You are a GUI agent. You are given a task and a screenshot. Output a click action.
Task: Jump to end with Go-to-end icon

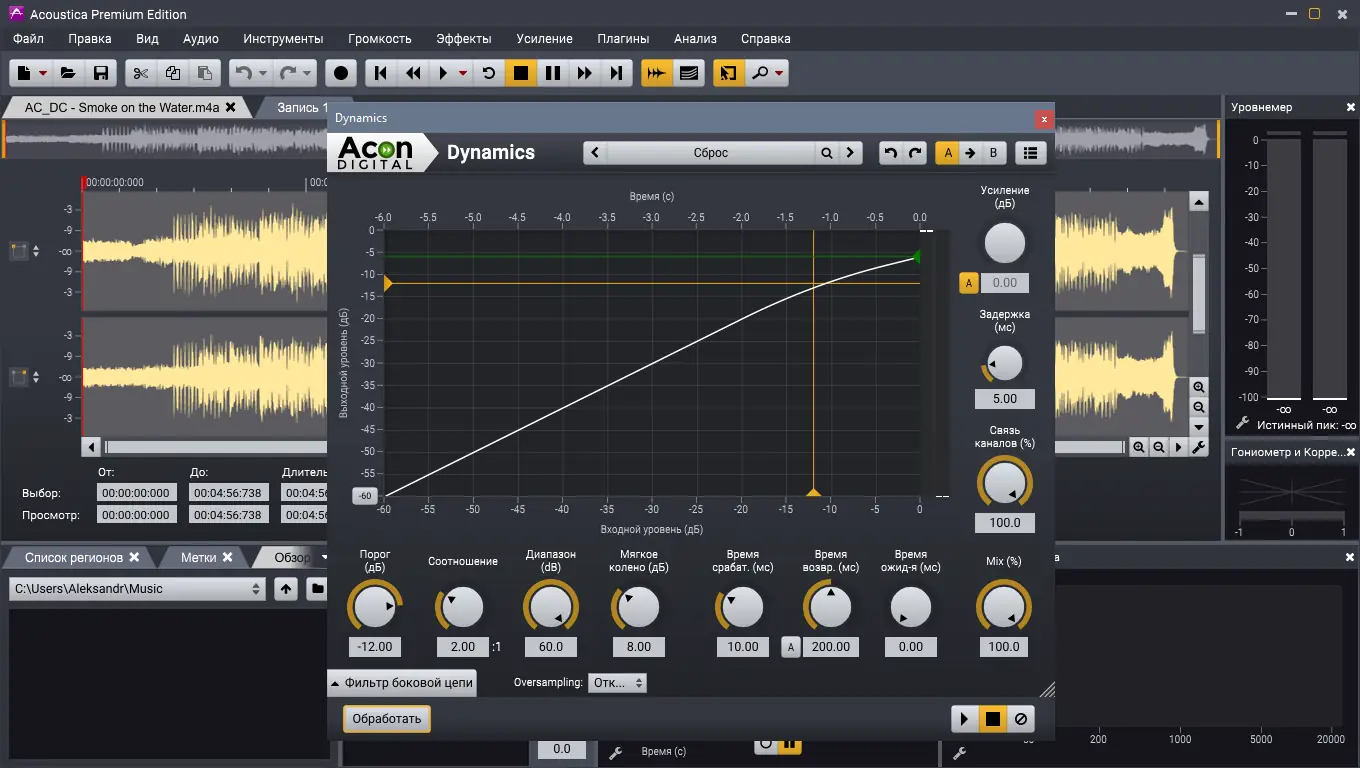pyautogui.click(x=617, y=72)
